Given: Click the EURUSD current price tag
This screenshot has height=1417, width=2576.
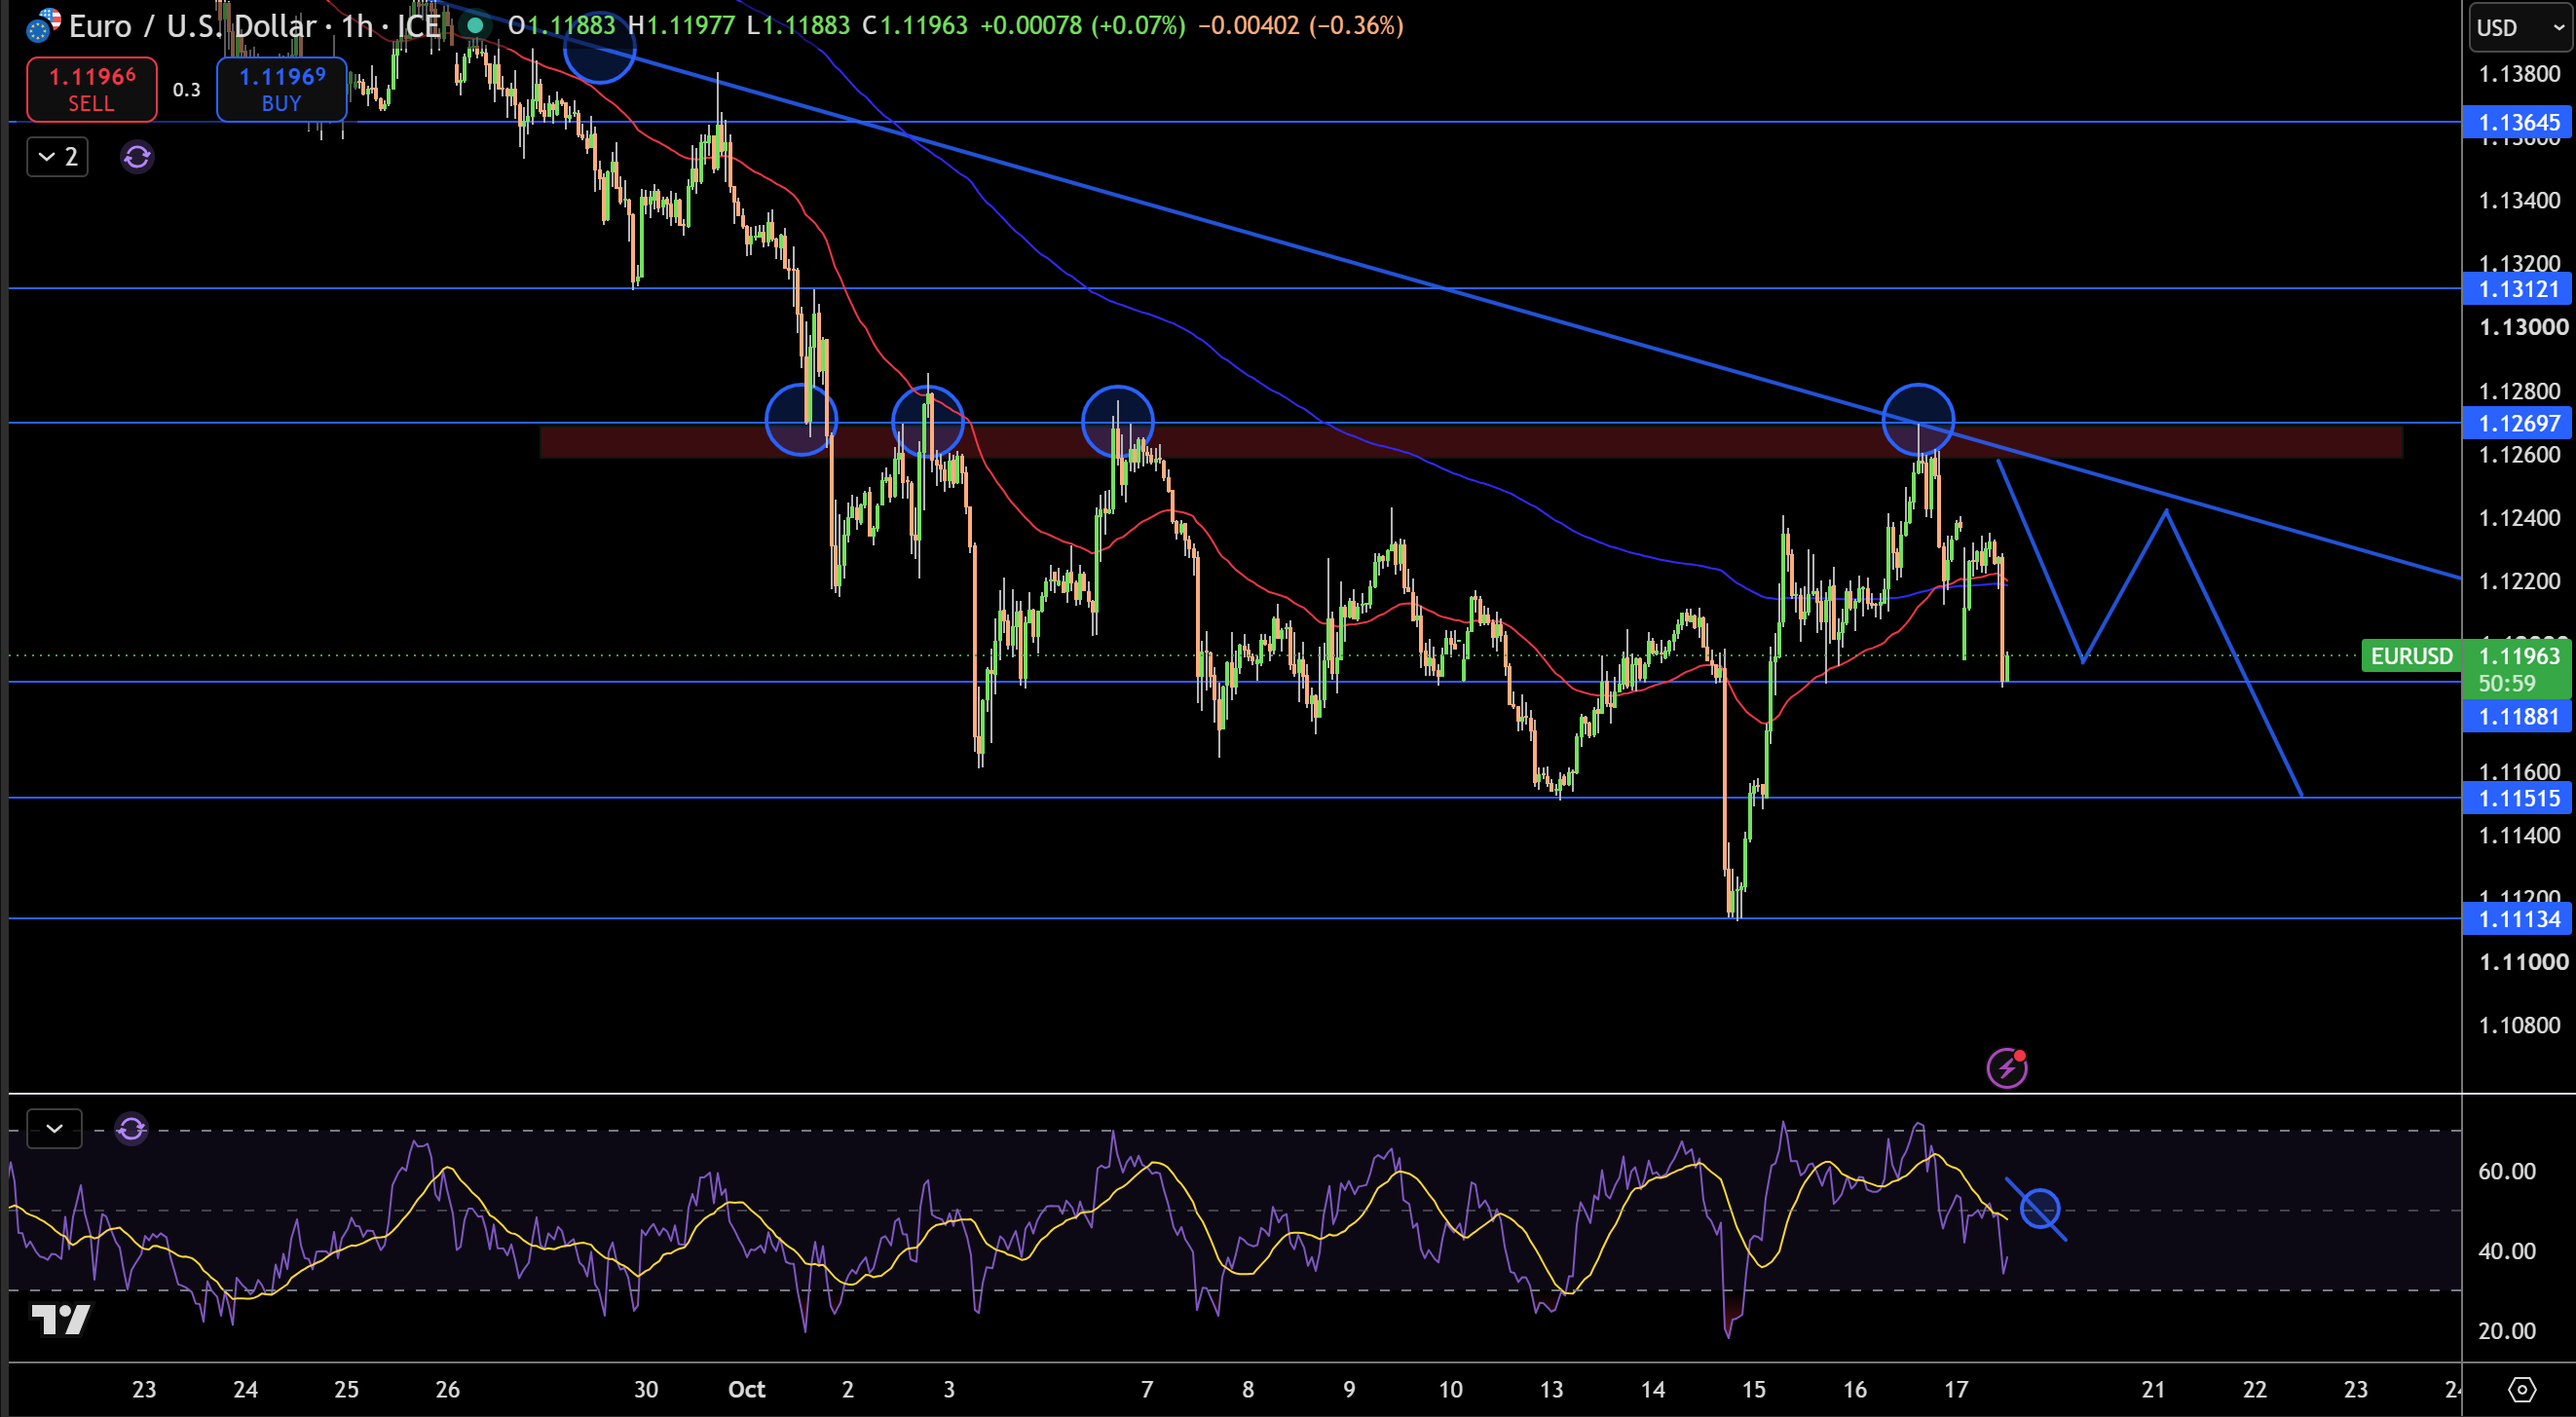Looking at the screenshot, I should pos(2411,656).
